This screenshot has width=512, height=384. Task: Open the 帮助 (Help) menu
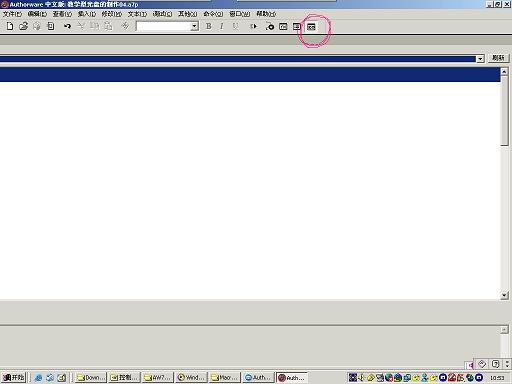point(266,14)
